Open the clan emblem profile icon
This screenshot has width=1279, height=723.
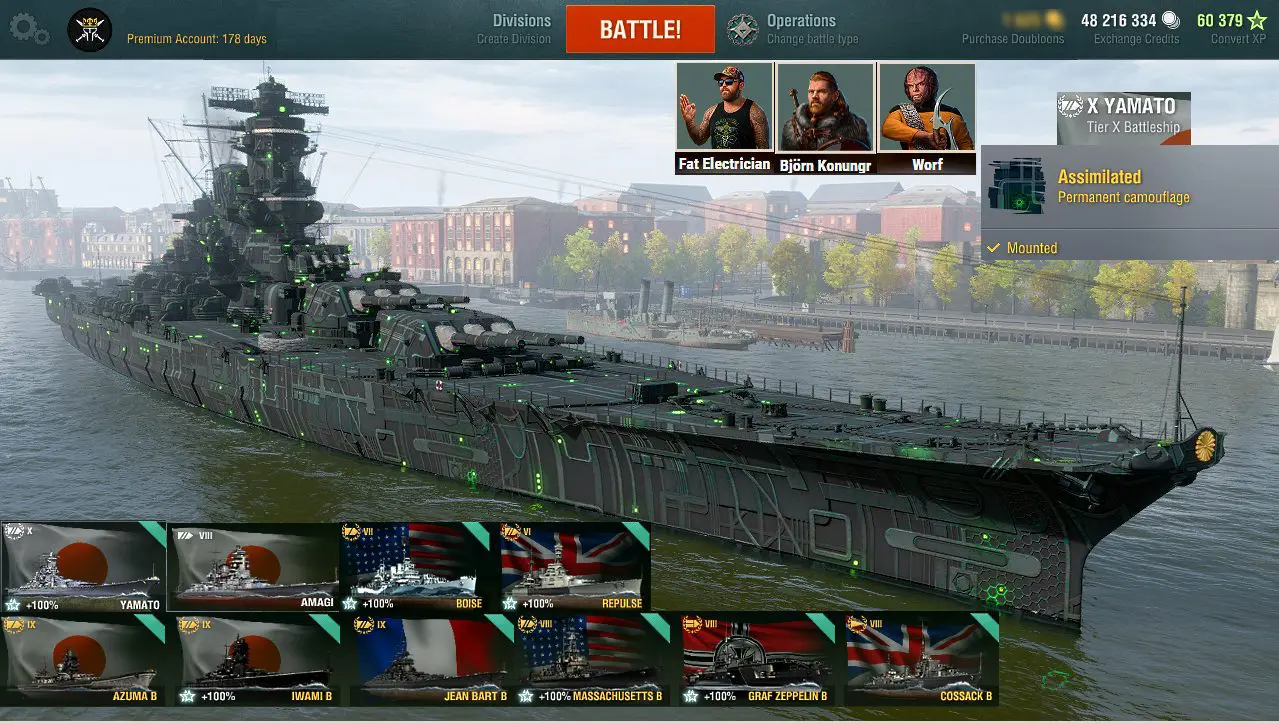point(89,30)
